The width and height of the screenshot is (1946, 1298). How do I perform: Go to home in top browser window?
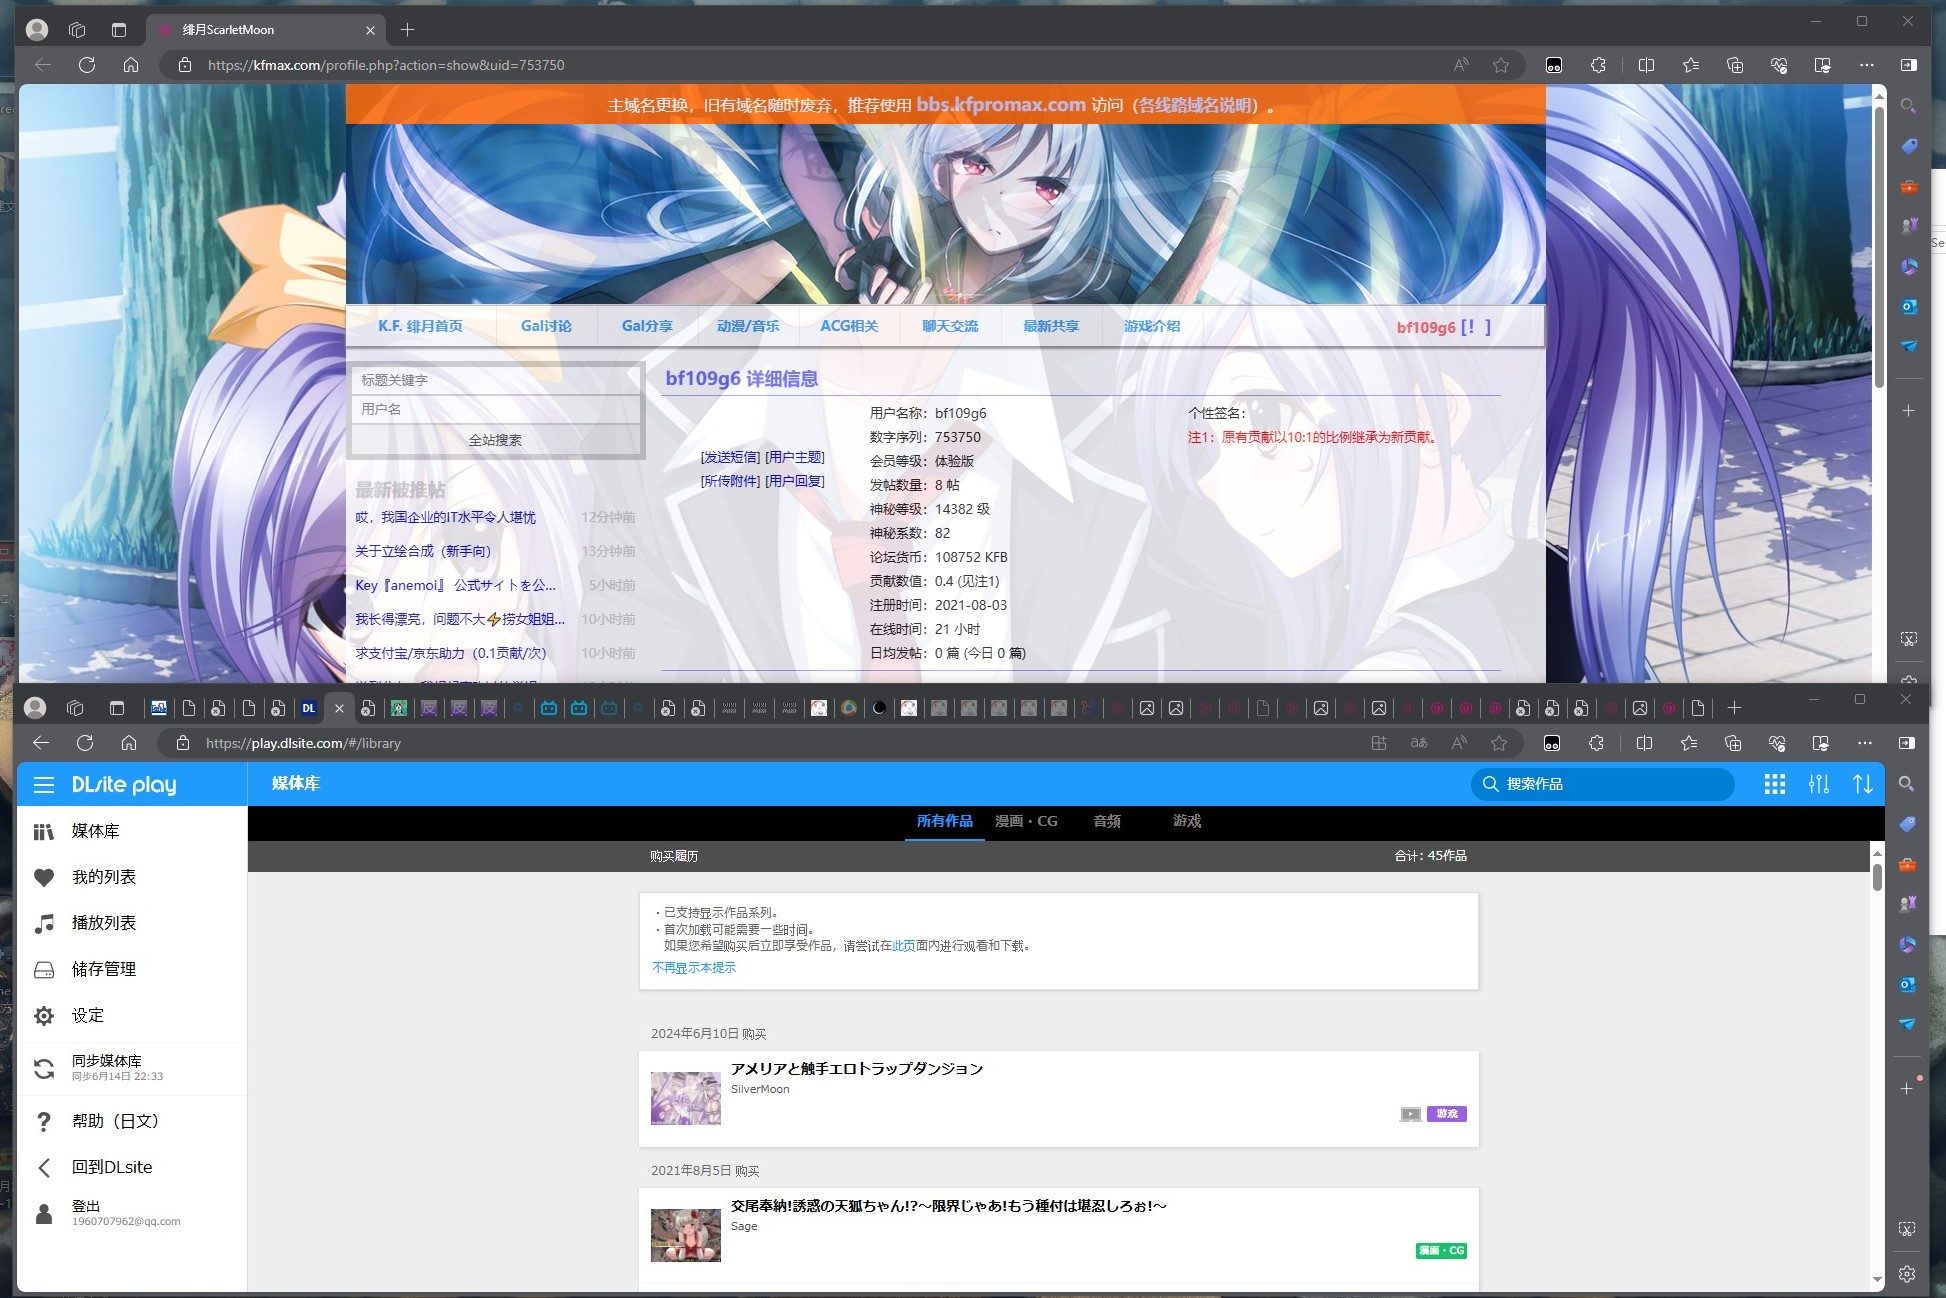click(x=131, y=65)
